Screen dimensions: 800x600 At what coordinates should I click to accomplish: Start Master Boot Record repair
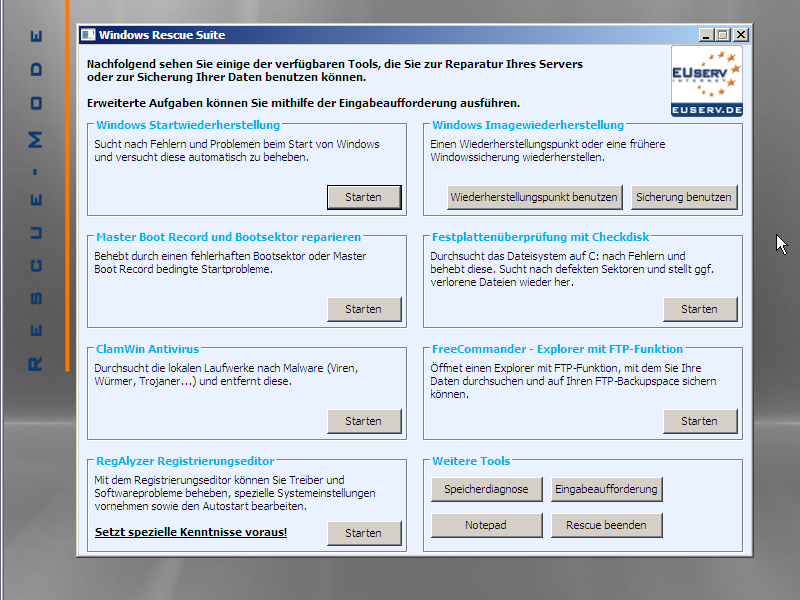pos(364,309)
